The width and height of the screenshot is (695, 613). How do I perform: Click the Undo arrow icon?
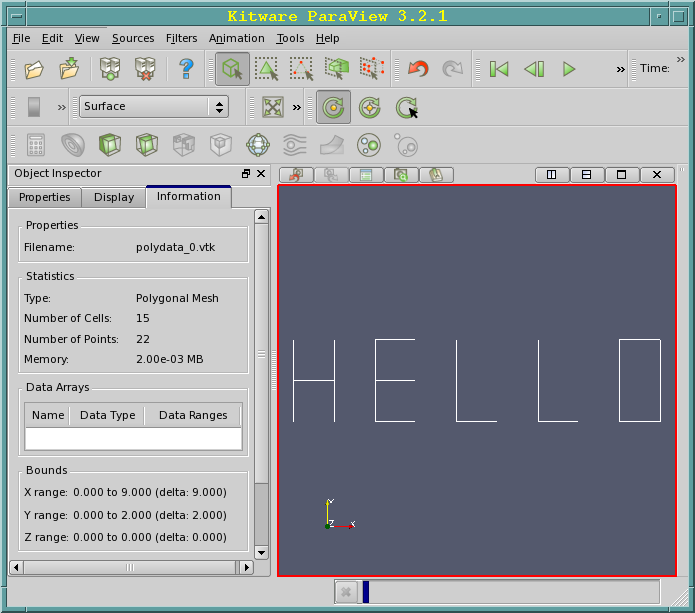[418, 69]
